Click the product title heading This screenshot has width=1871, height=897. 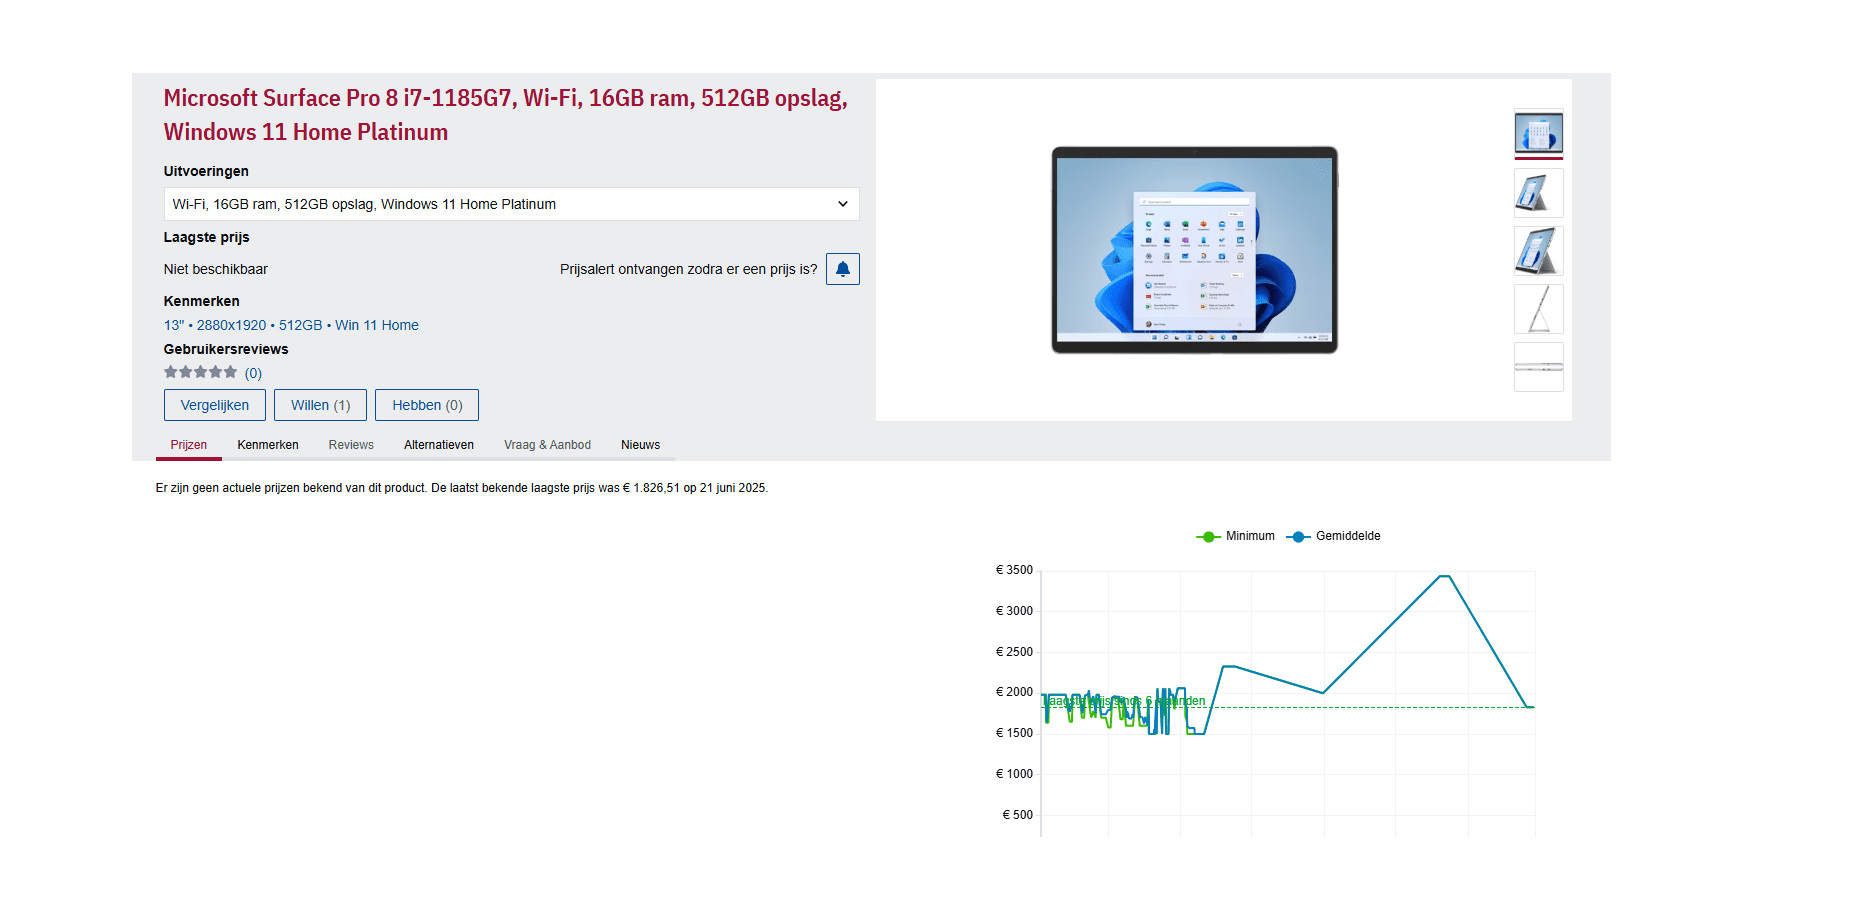click(505, 115)
